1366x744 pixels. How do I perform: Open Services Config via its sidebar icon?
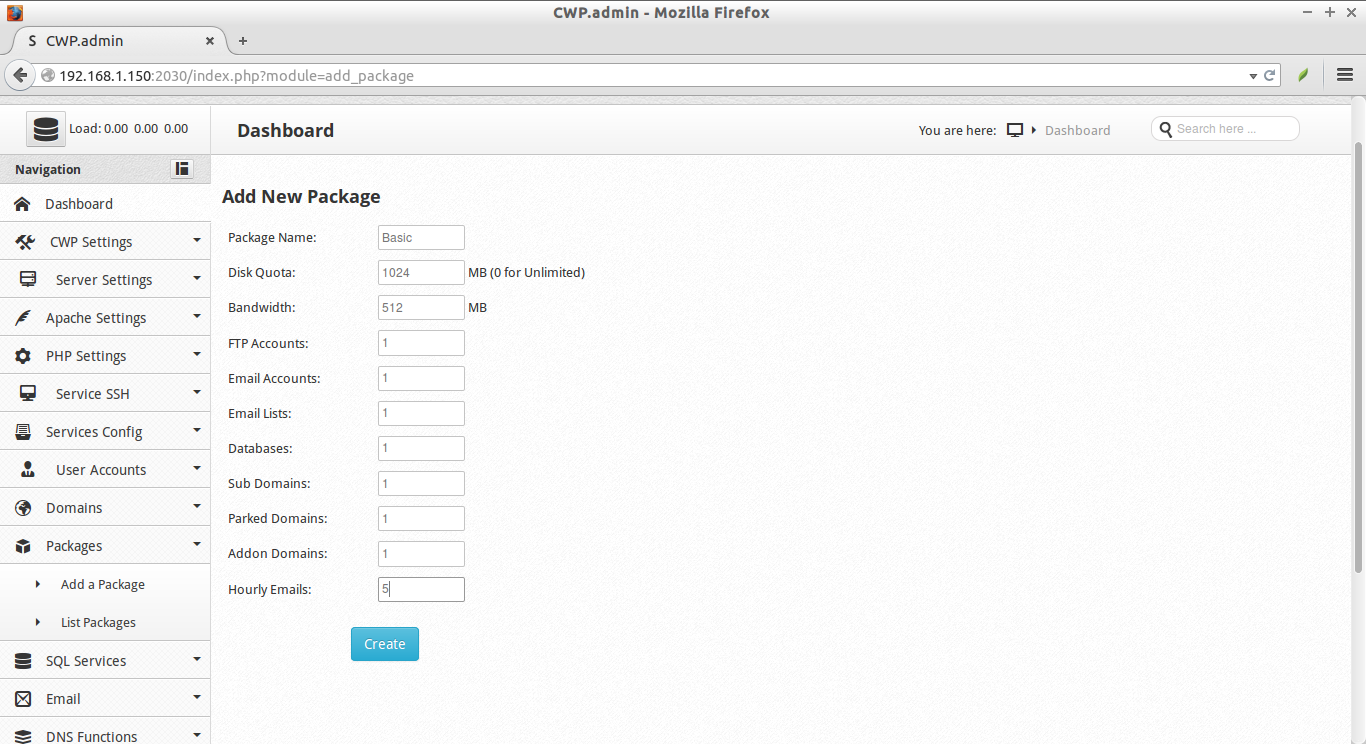[x=24, y=431]
